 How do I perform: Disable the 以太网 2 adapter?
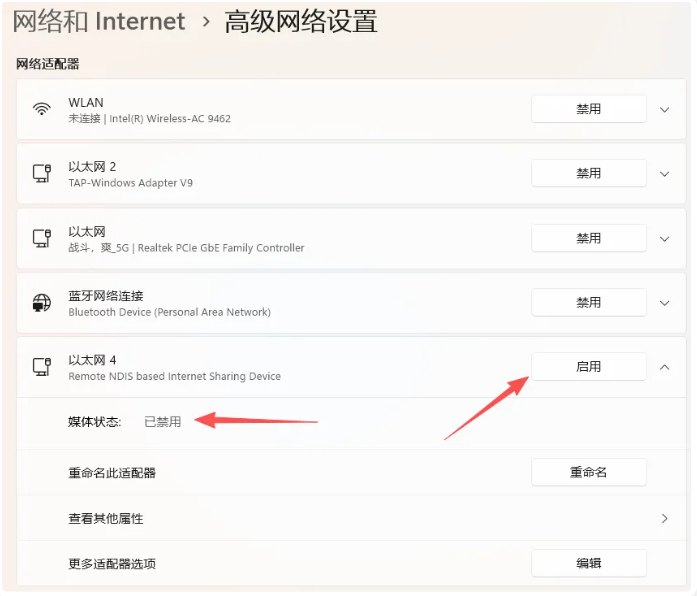point(589,173)
